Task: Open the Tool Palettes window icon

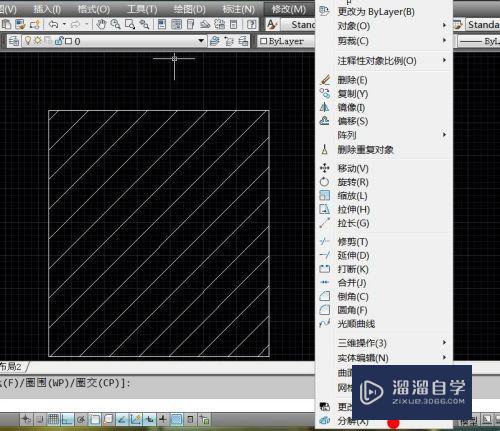Action: point(191,24)
